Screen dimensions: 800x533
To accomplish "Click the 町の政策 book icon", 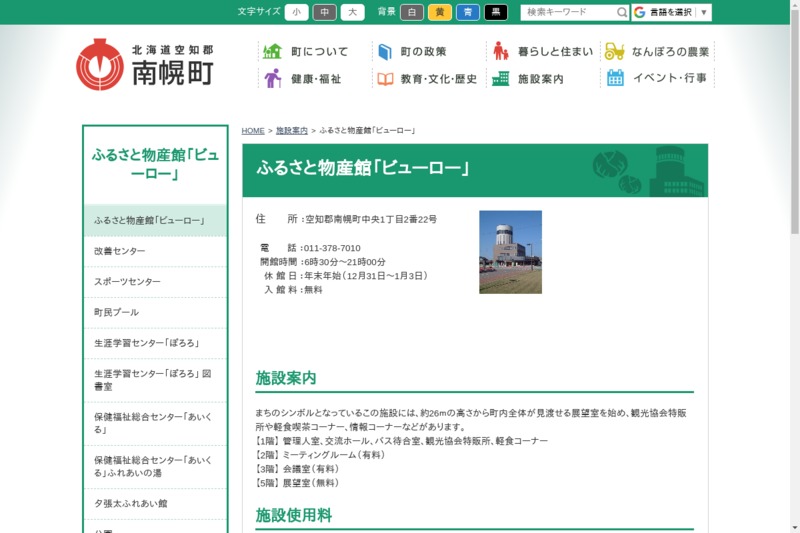I will [384, 51].
